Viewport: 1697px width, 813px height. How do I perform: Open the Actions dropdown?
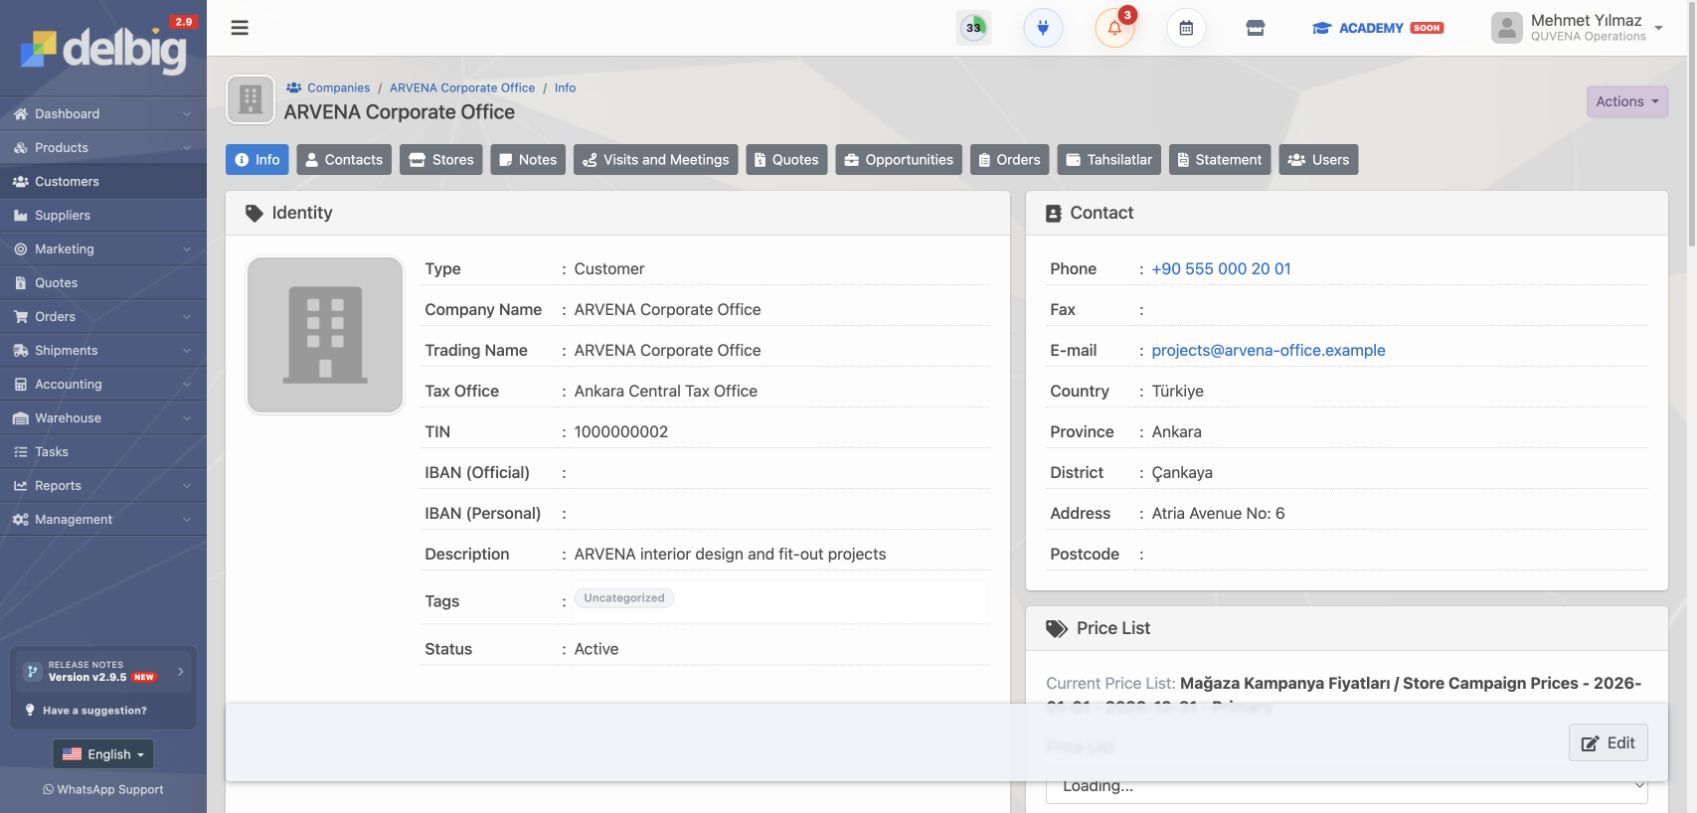click(x=1627, y=102)
